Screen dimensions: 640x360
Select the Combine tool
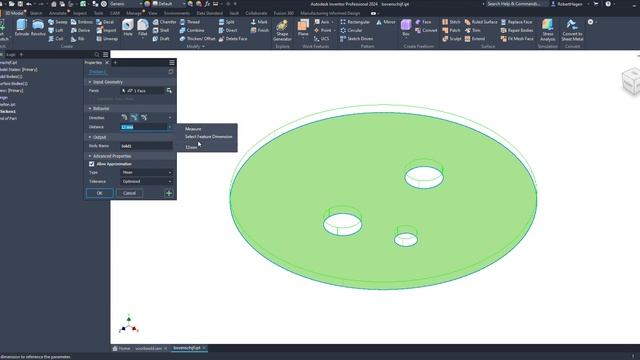[x=192, y=30]
